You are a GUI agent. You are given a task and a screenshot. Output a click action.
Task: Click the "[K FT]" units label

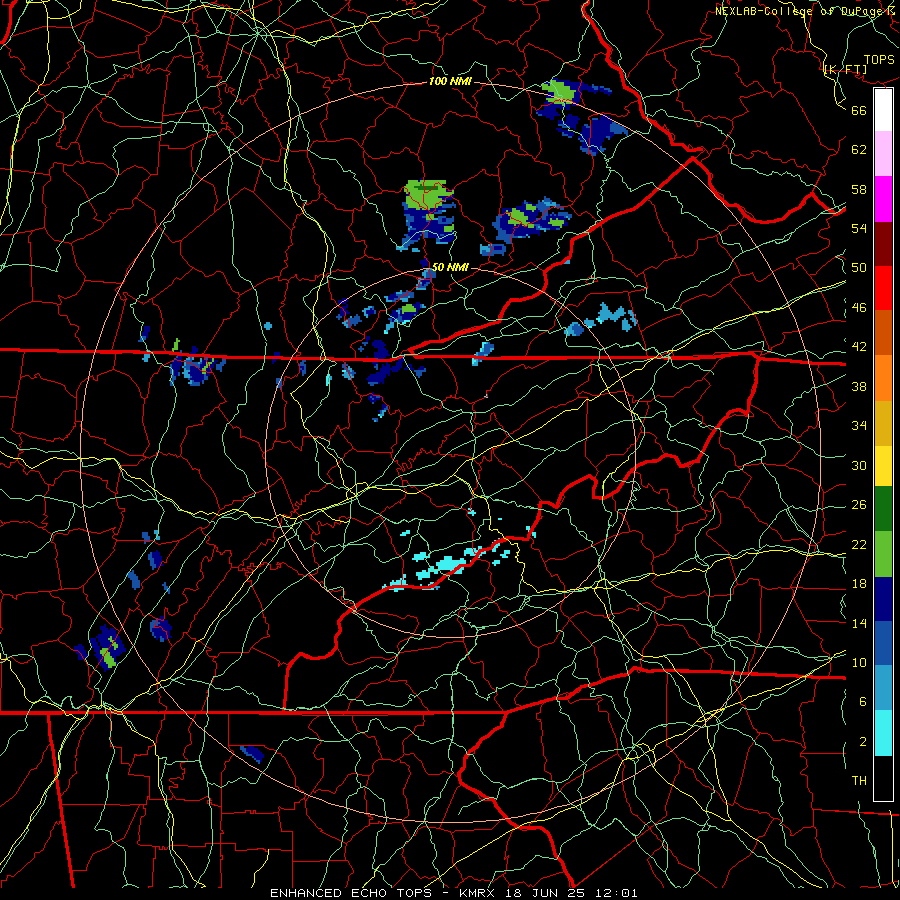click(845, 70)
